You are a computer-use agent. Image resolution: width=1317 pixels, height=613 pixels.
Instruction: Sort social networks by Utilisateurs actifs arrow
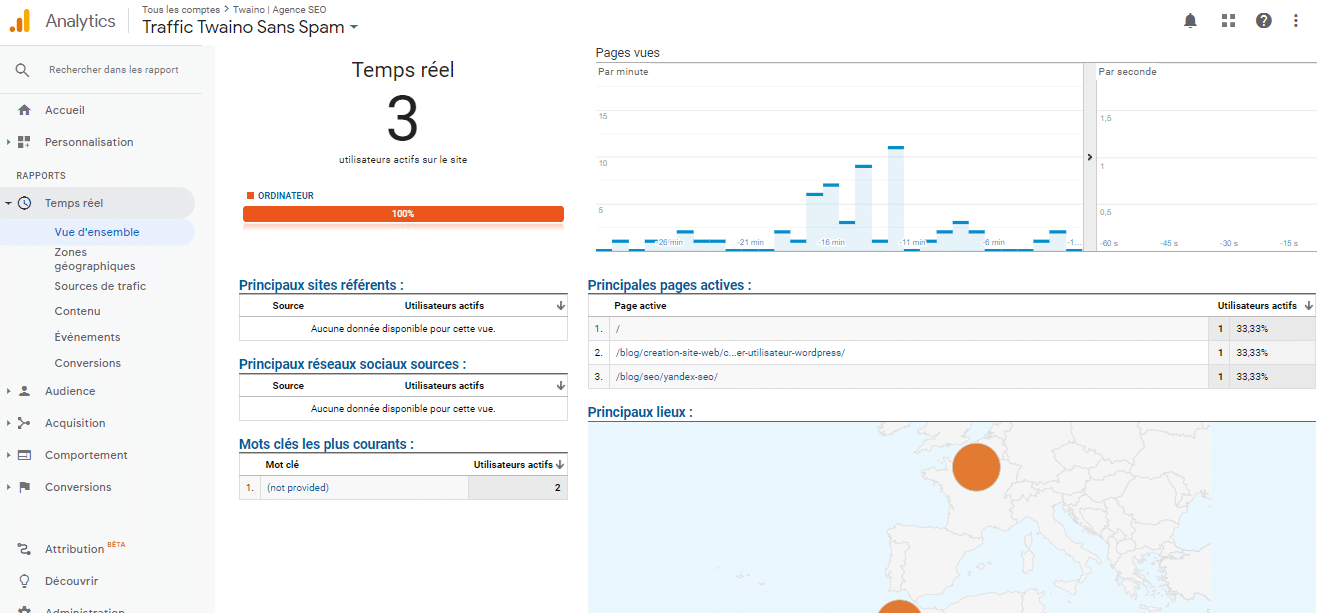[x=561, y=385]
